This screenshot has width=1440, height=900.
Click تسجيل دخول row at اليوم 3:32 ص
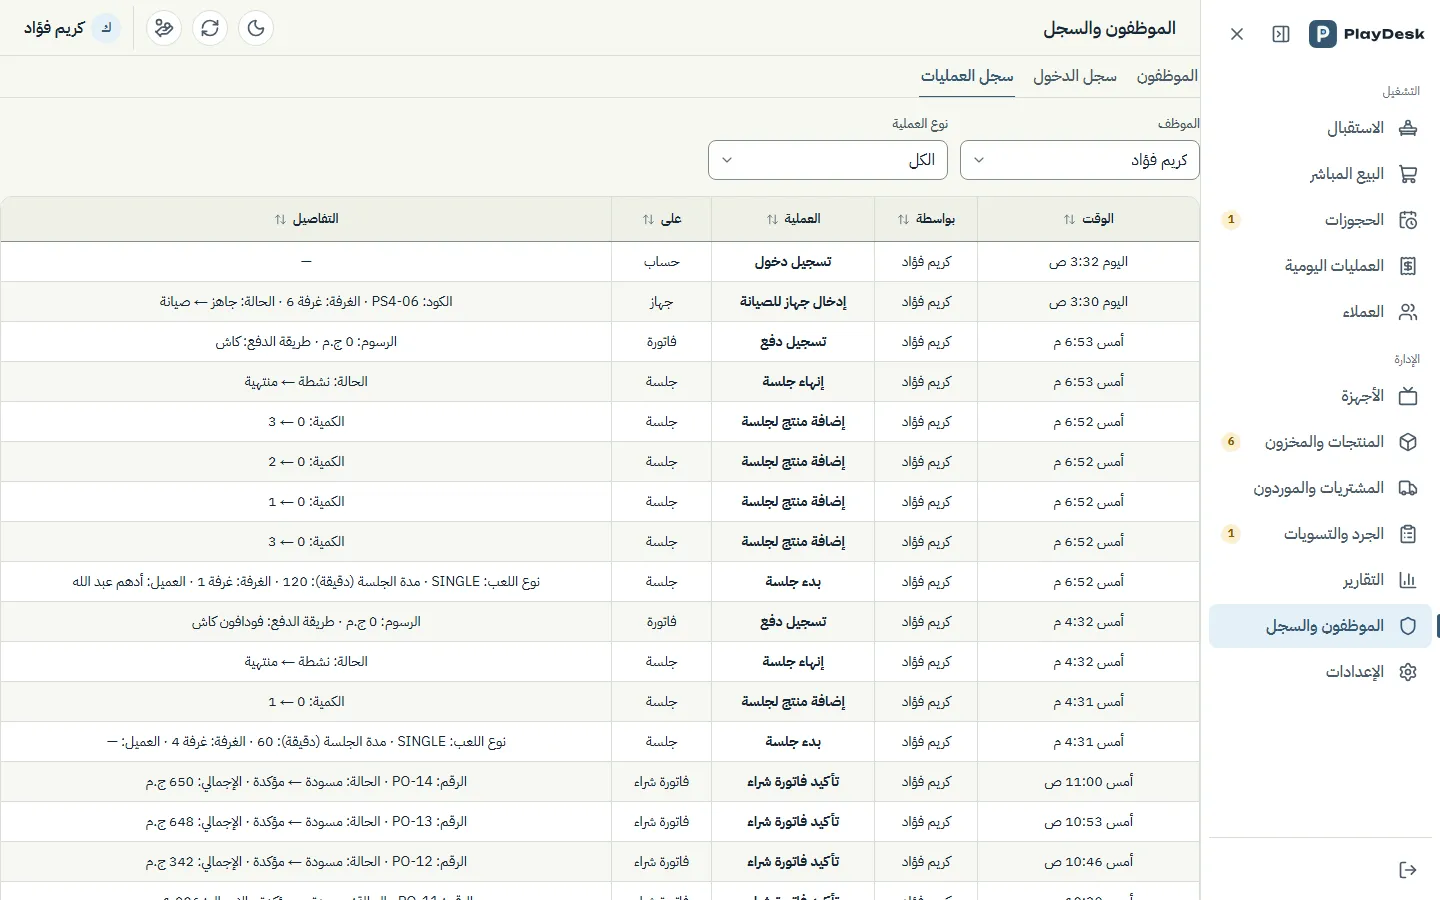click(x=600, y=262)
